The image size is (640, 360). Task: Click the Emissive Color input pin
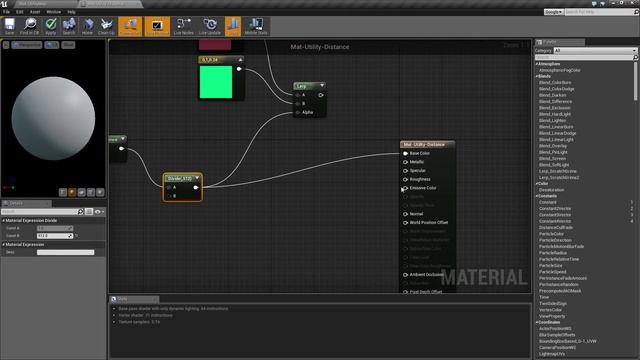(405, 188)
